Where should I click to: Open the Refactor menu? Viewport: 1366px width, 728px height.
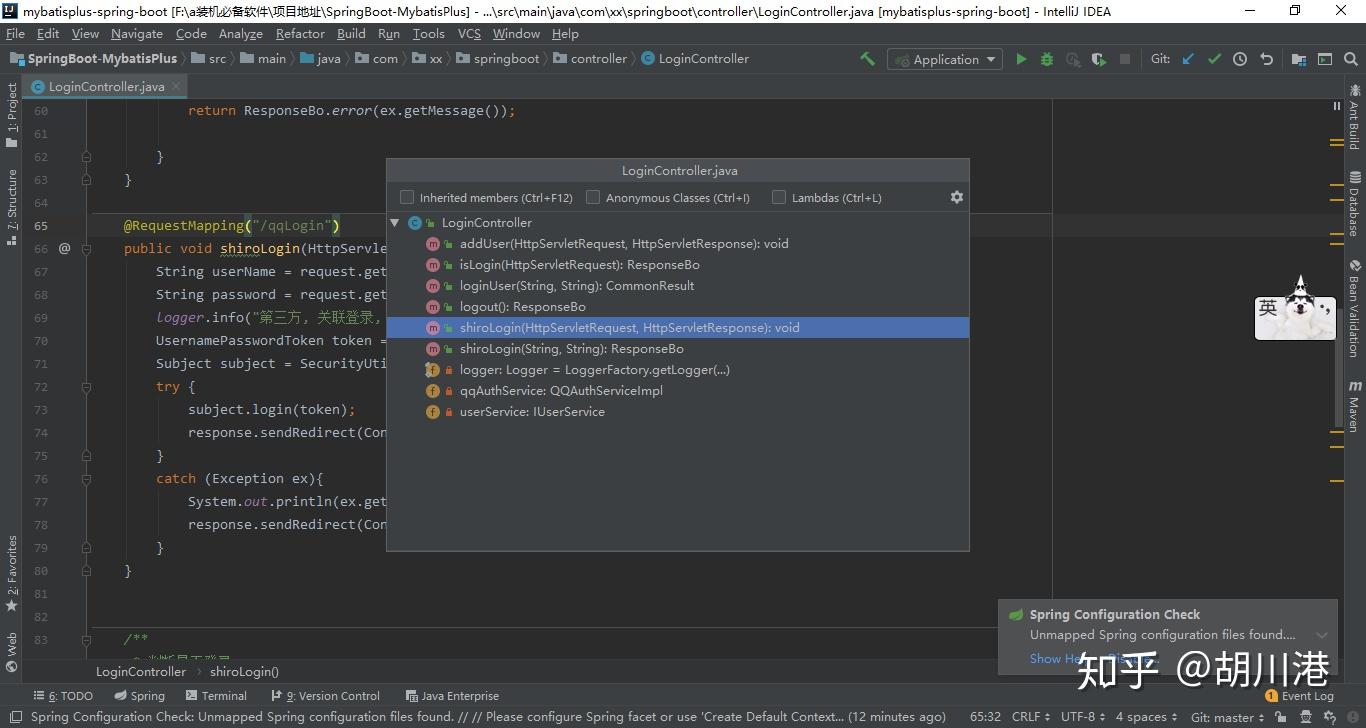[300, 33]
